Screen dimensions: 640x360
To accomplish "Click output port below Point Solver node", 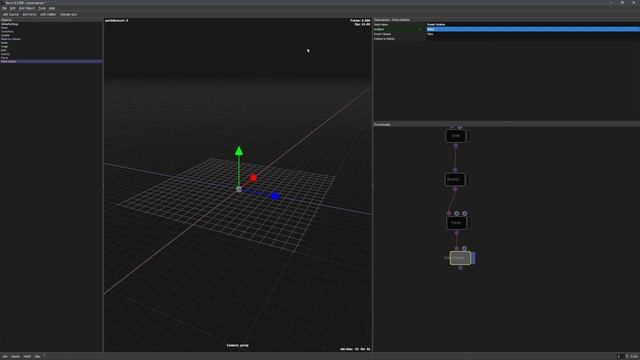I will pyautogui.click(x=460, y=268).
